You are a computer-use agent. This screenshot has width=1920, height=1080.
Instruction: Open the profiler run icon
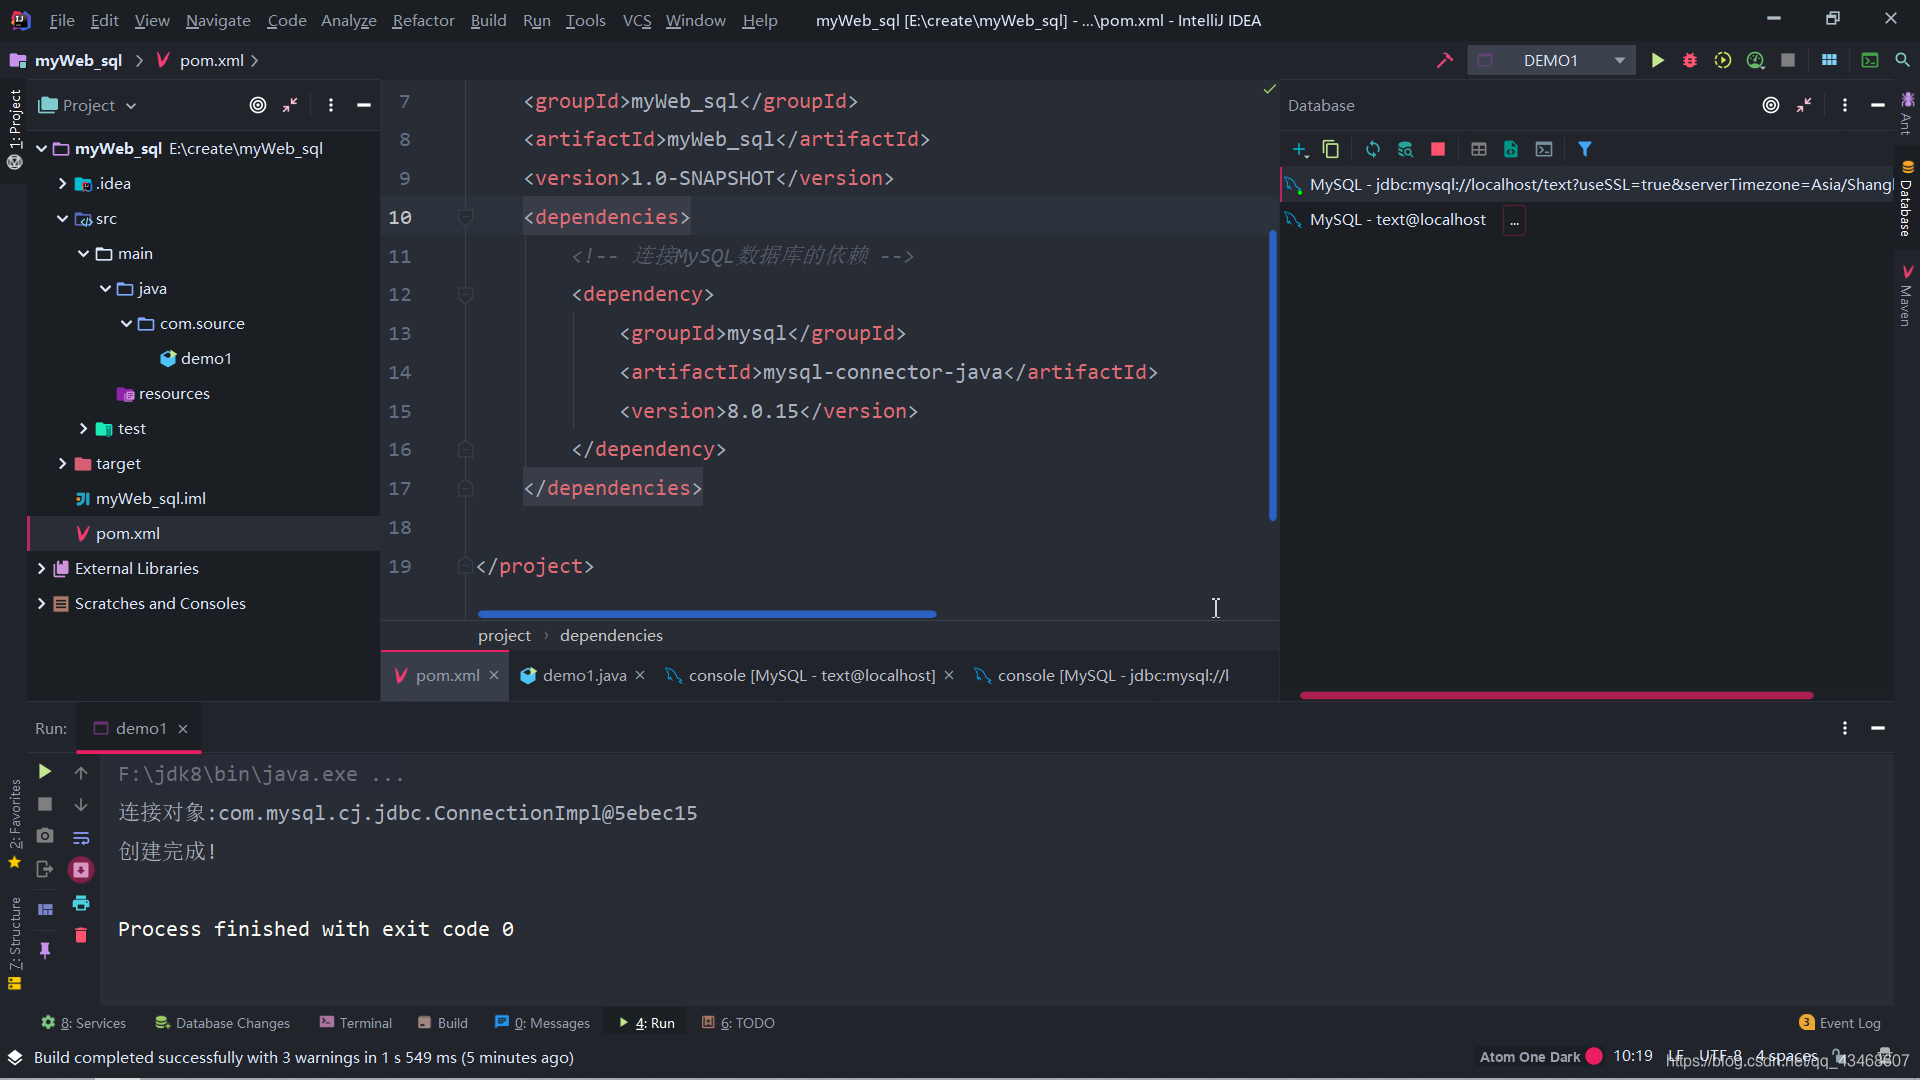tap(1756, 60)
